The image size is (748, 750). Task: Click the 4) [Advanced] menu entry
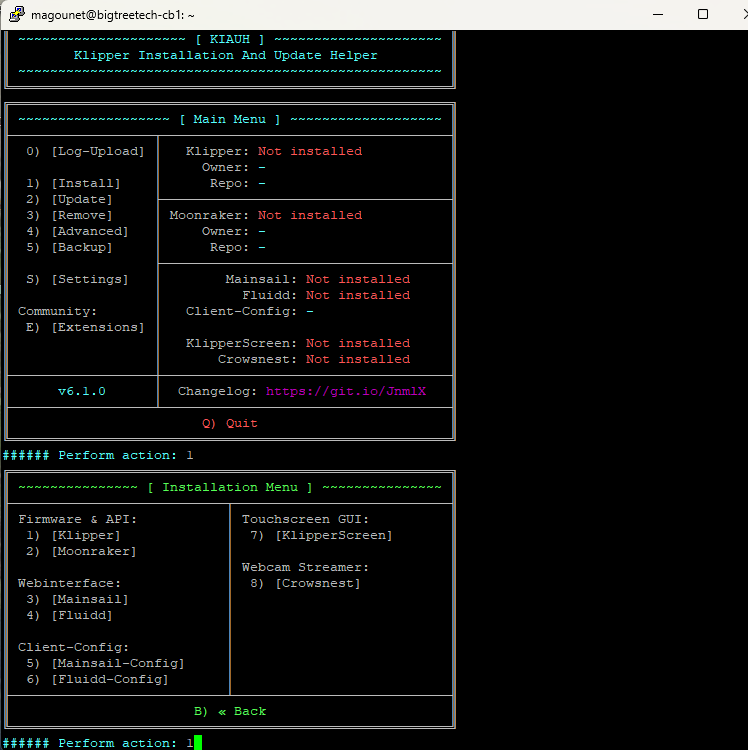(x=77, y=231)
